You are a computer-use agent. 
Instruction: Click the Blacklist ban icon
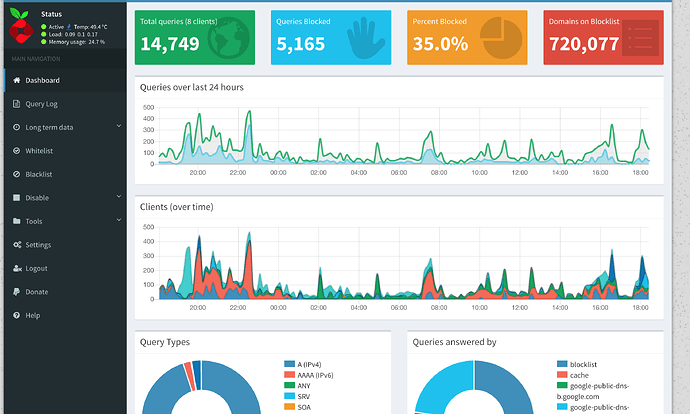tap(17, 174)
